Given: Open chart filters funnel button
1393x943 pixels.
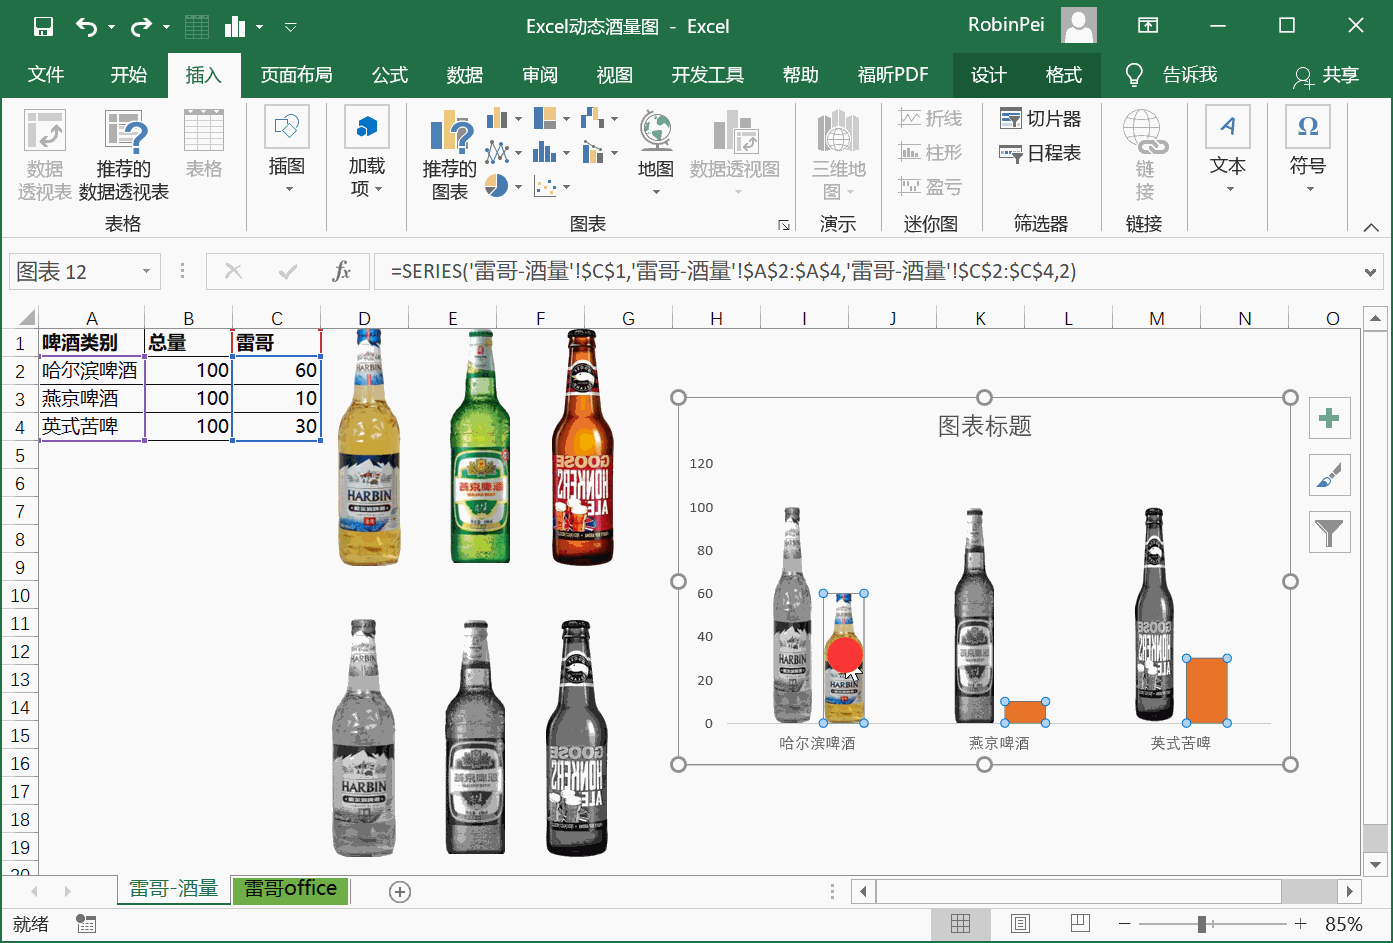Looking at the screenshot, I should pos(1329,532).
